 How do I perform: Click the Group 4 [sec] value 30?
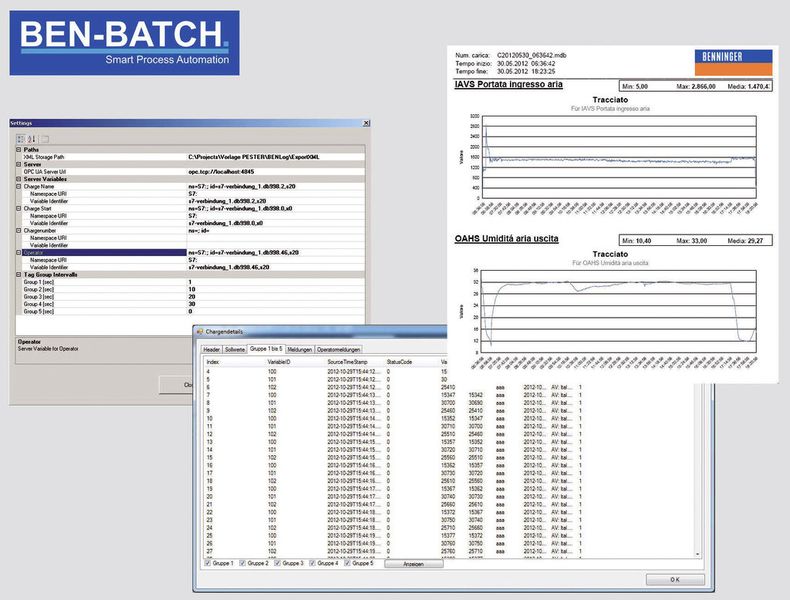[191, 304]
